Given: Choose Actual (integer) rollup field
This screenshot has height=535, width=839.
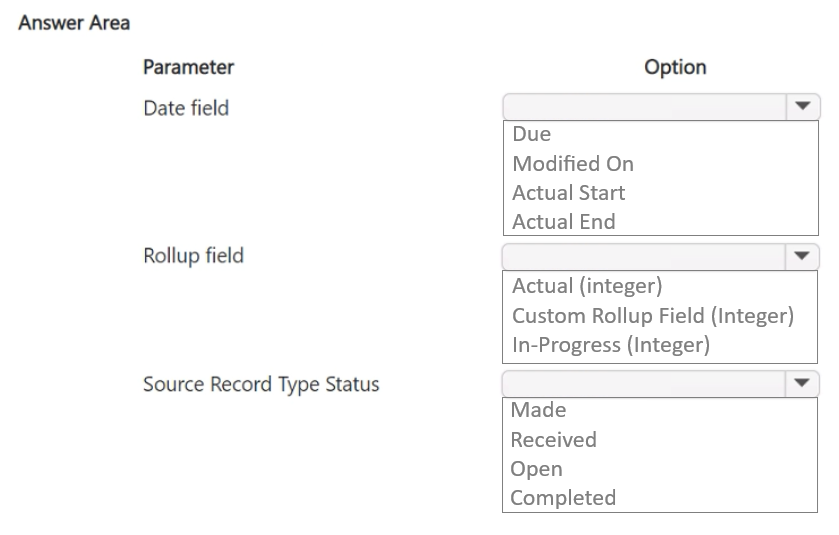Looking at the screenshot, I should coord(587,286).
